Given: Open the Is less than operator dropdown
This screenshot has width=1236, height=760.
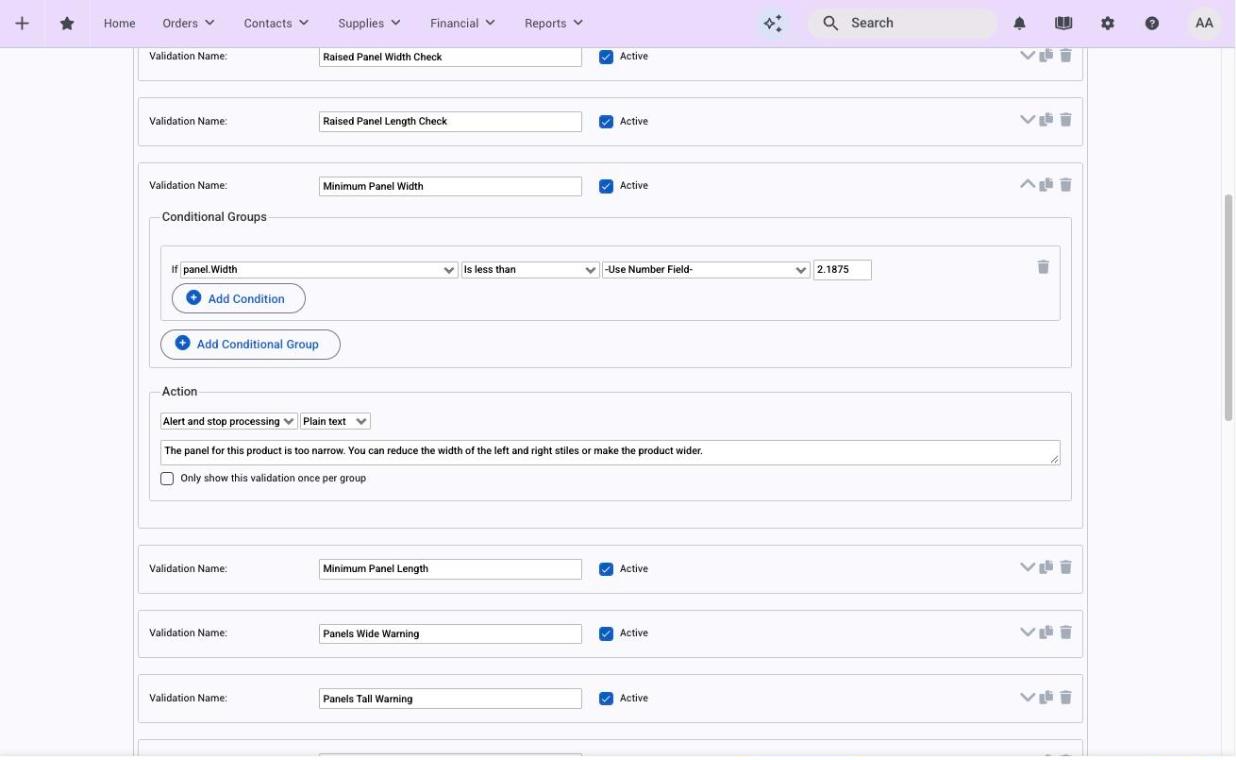Looking at the screenshot, I should tap(530, 270).
